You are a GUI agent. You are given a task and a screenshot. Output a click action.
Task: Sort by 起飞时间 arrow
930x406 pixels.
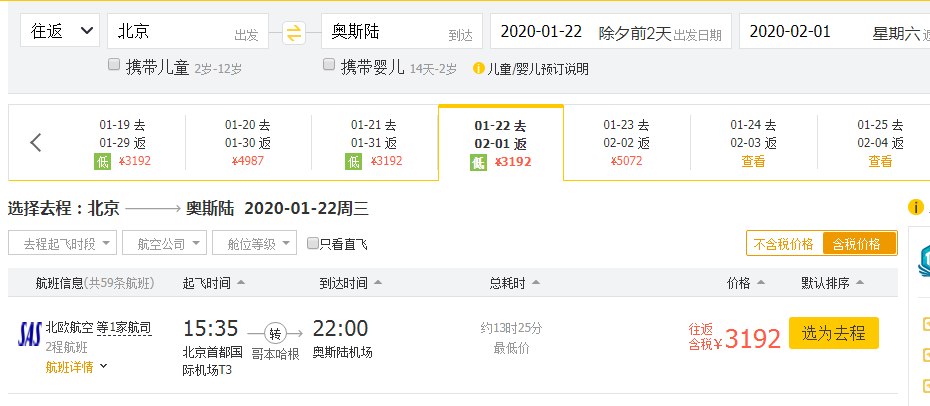pyautogui.click(x=240, y=283)
